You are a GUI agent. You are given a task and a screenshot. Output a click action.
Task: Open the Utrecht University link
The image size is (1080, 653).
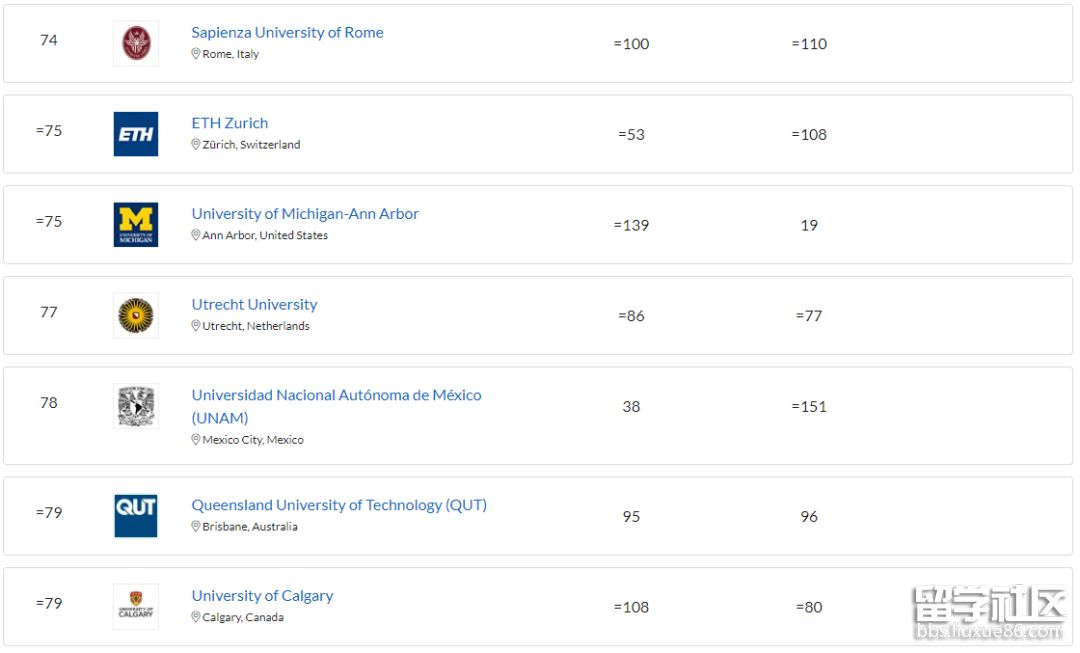click(x=254, y=304)
